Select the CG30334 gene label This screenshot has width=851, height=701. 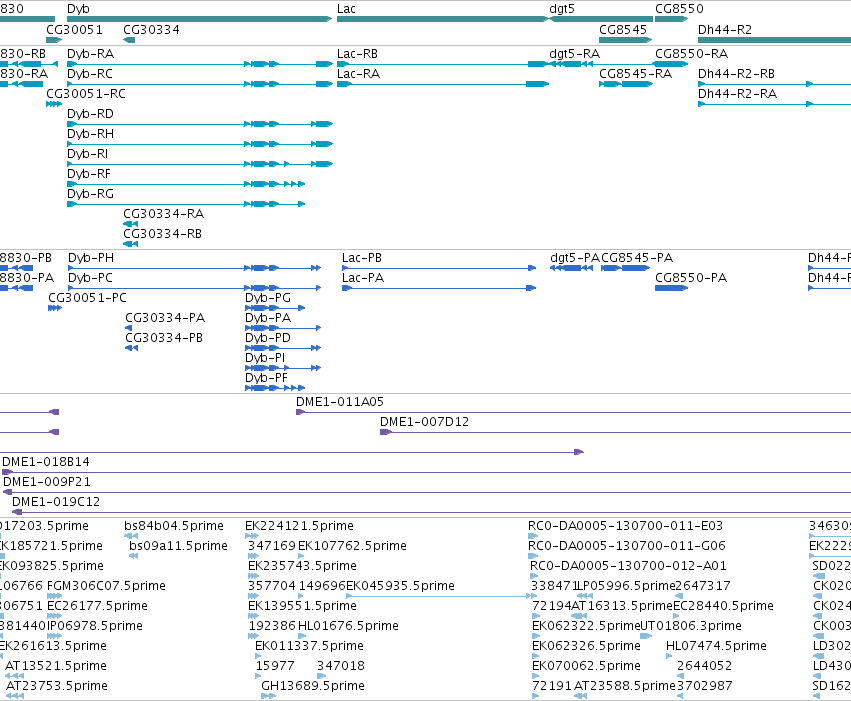click(x=151, y=29)
